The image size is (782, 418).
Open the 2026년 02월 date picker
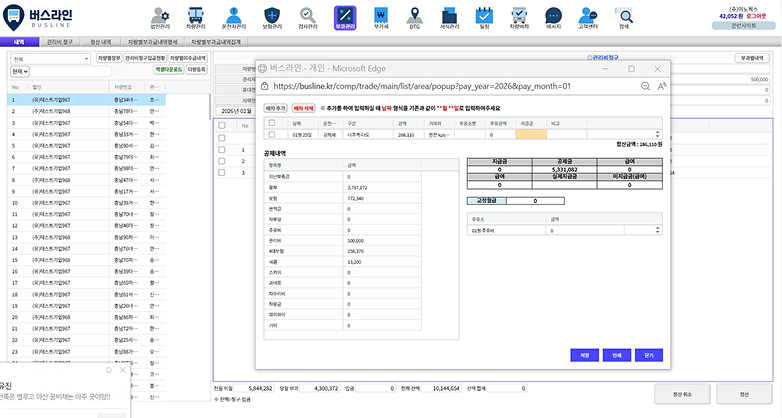point(237,110)
